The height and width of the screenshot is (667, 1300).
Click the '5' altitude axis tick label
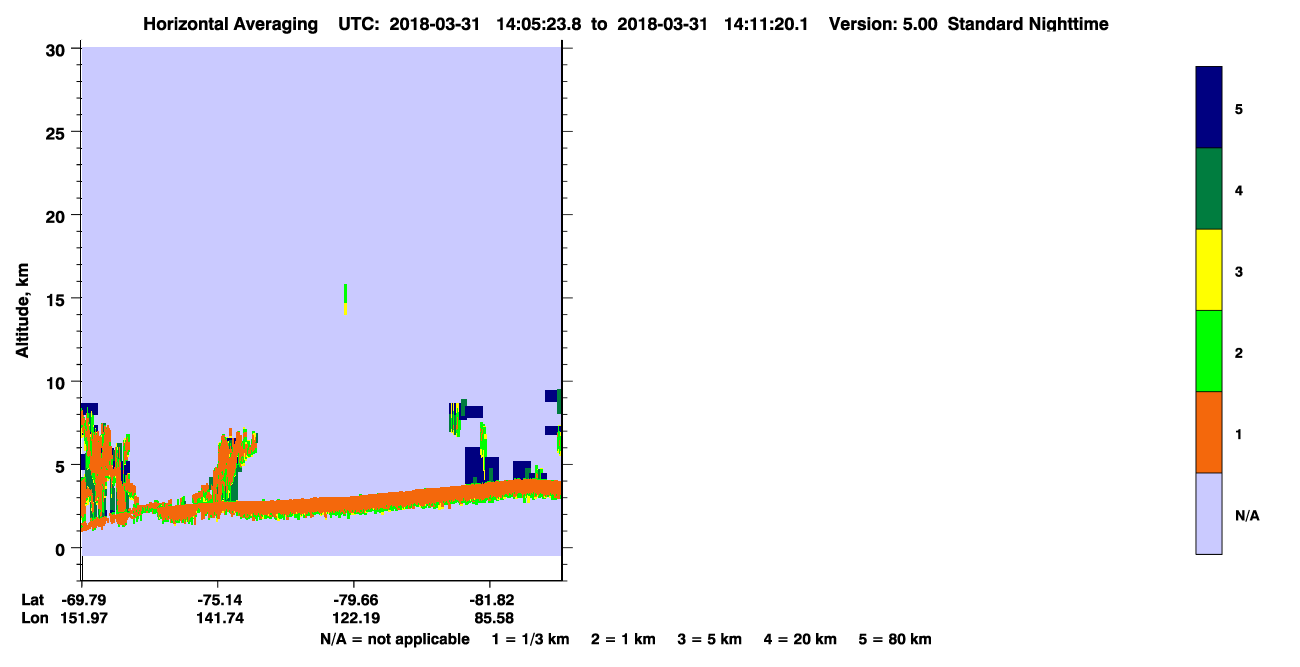62,465
